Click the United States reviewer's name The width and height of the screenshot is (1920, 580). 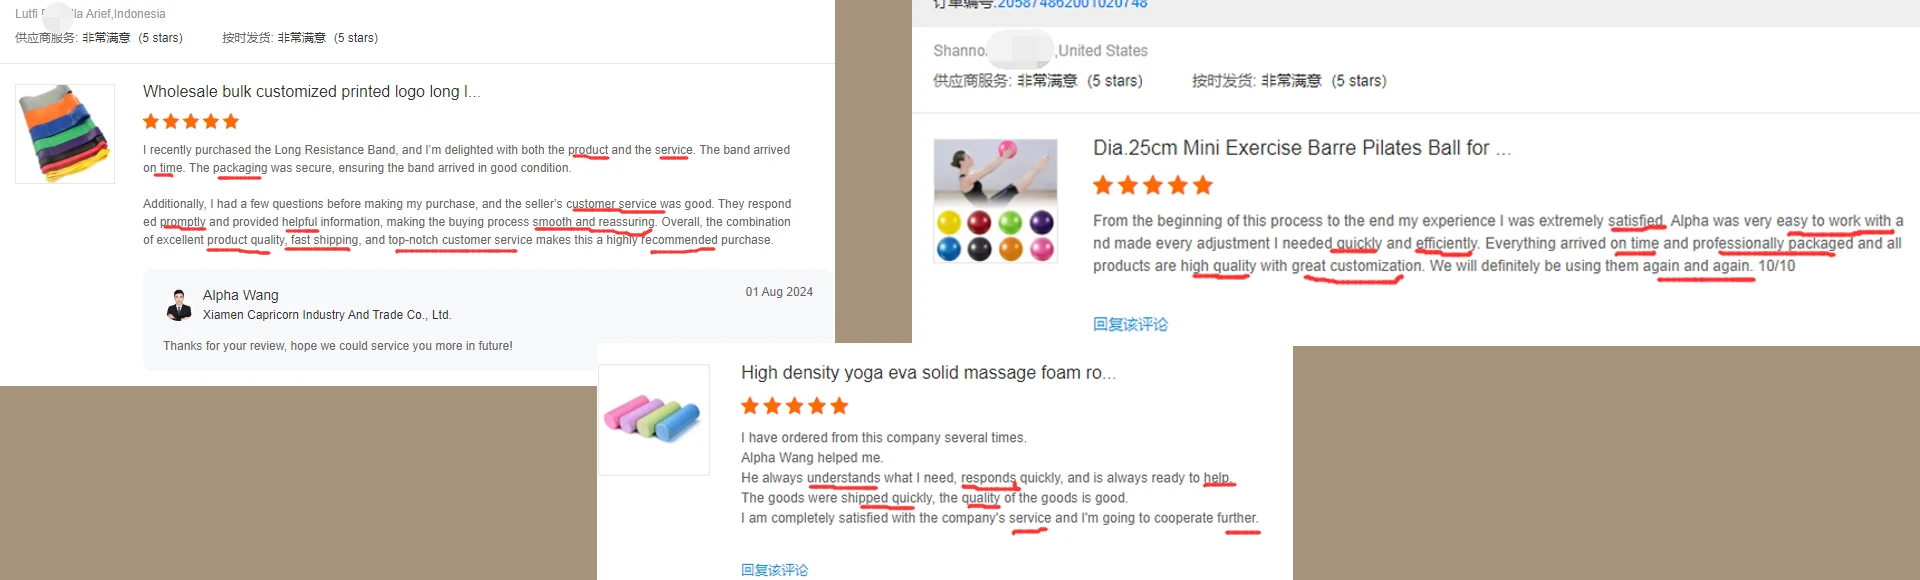[1040, 50]
